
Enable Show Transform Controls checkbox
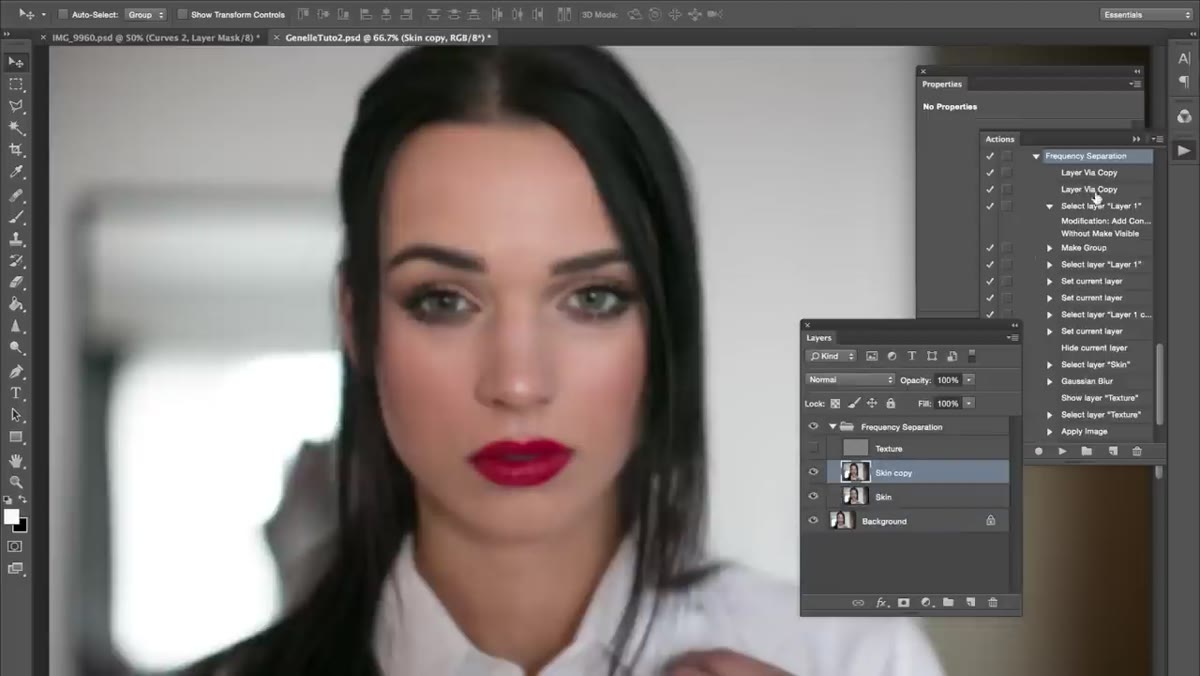pyautogui.click(x=182, y=15)
